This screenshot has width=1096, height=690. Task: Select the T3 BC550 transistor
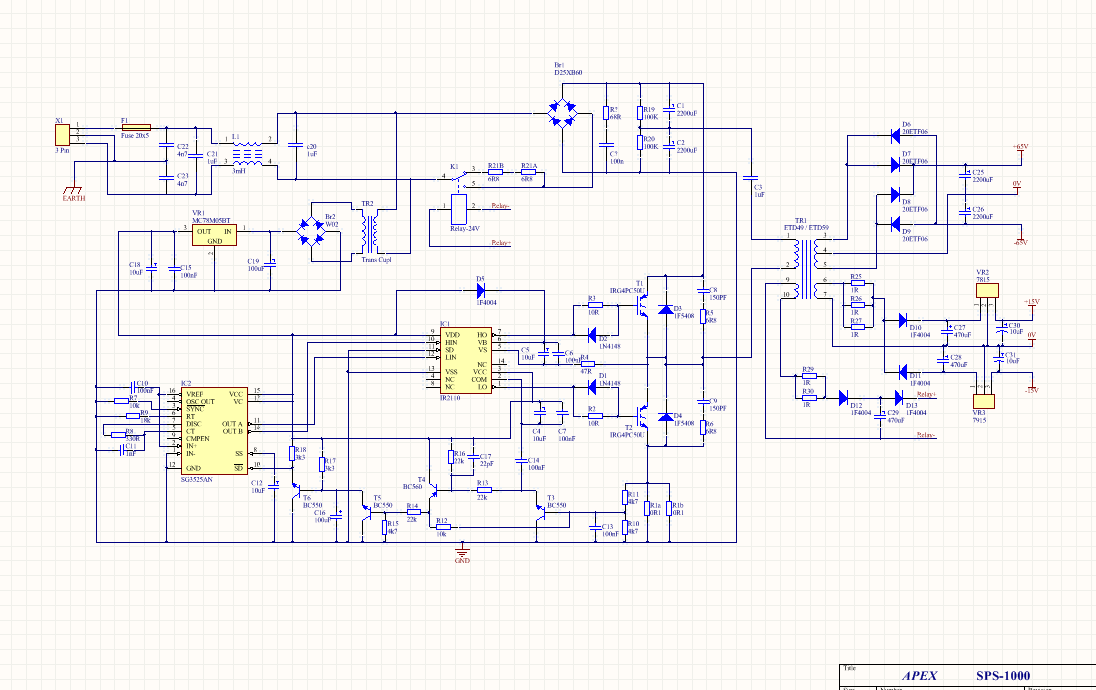coord(540,512)
